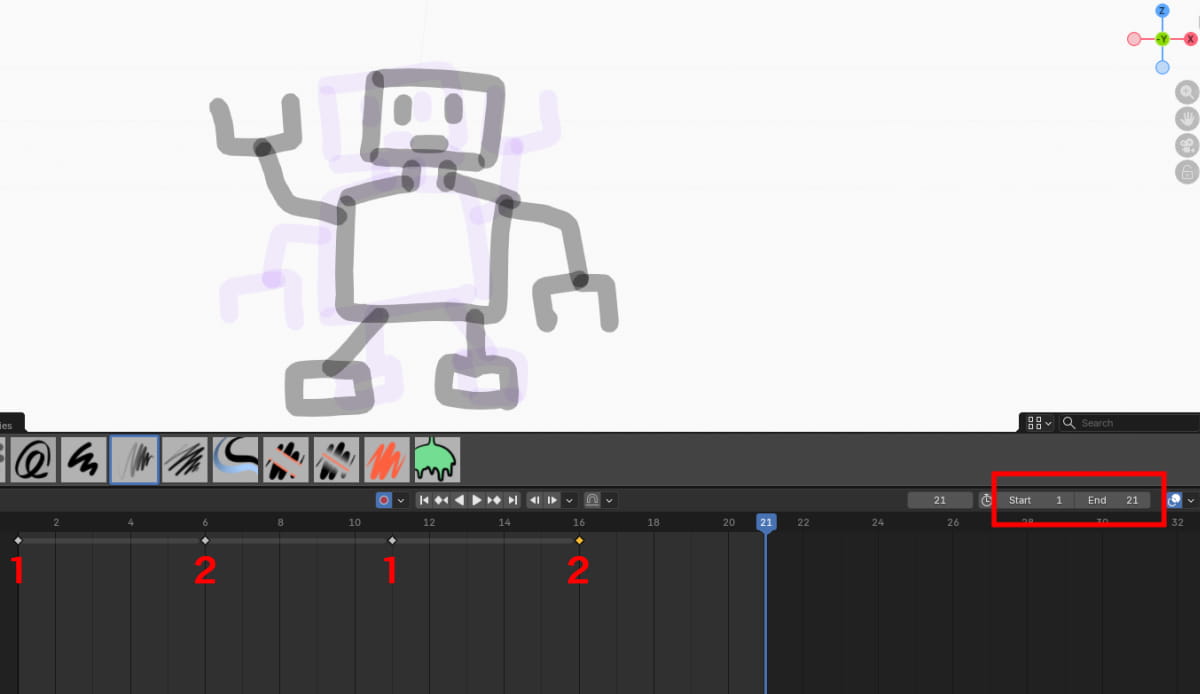Click the red X axis on gizmo
The image size is (1200, 694).
click(1191, 39)
